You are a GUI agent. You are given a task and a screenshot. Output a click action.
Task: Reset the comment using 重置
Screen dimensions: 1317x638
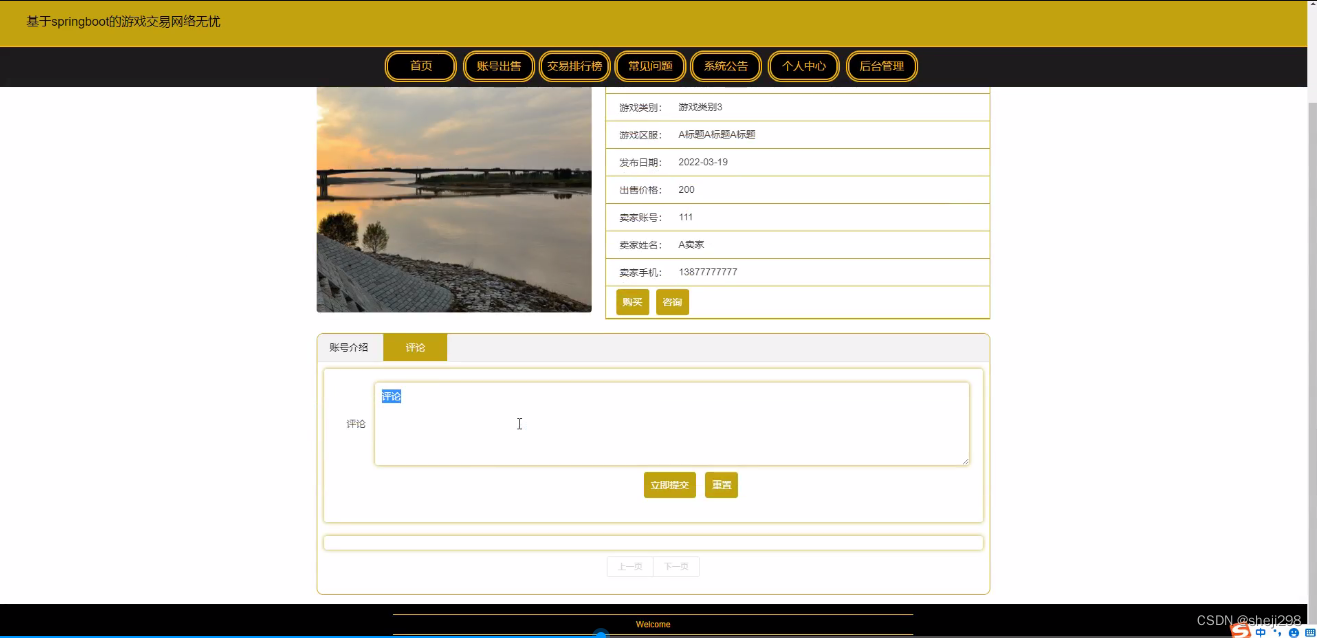click(721, 484)
